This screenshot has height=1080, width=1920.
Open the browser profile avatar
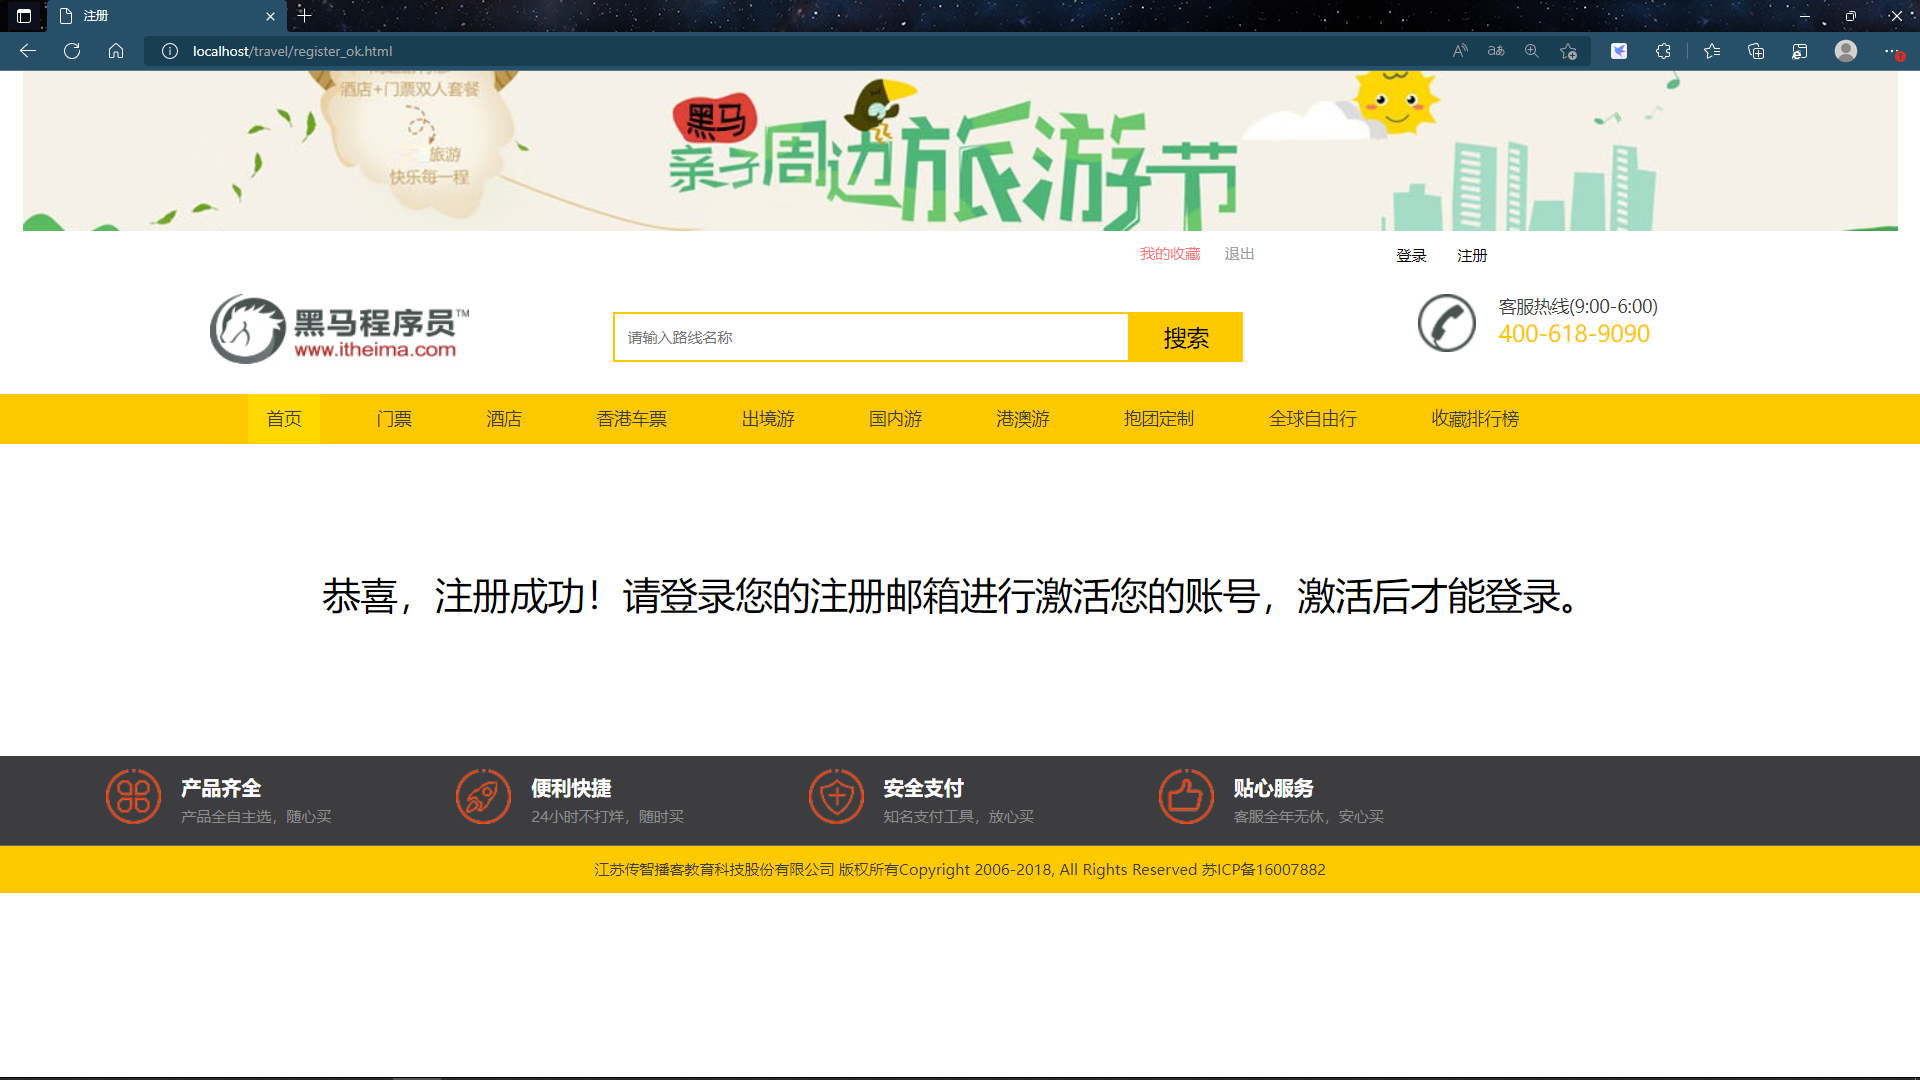(x=1845, y=51)
